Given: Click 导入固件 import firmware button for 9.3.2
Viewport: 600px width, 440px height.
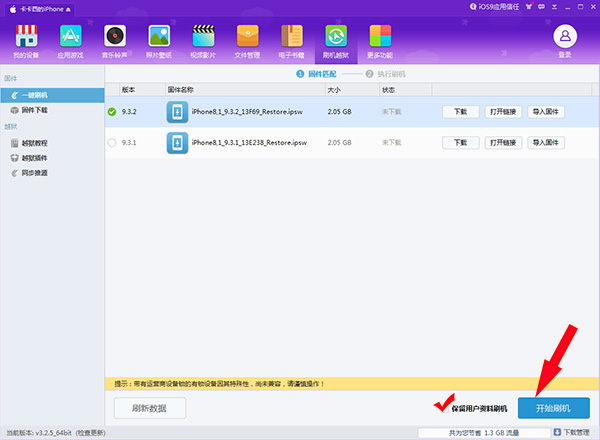Looking at the screenshot, I should (546, 112).
